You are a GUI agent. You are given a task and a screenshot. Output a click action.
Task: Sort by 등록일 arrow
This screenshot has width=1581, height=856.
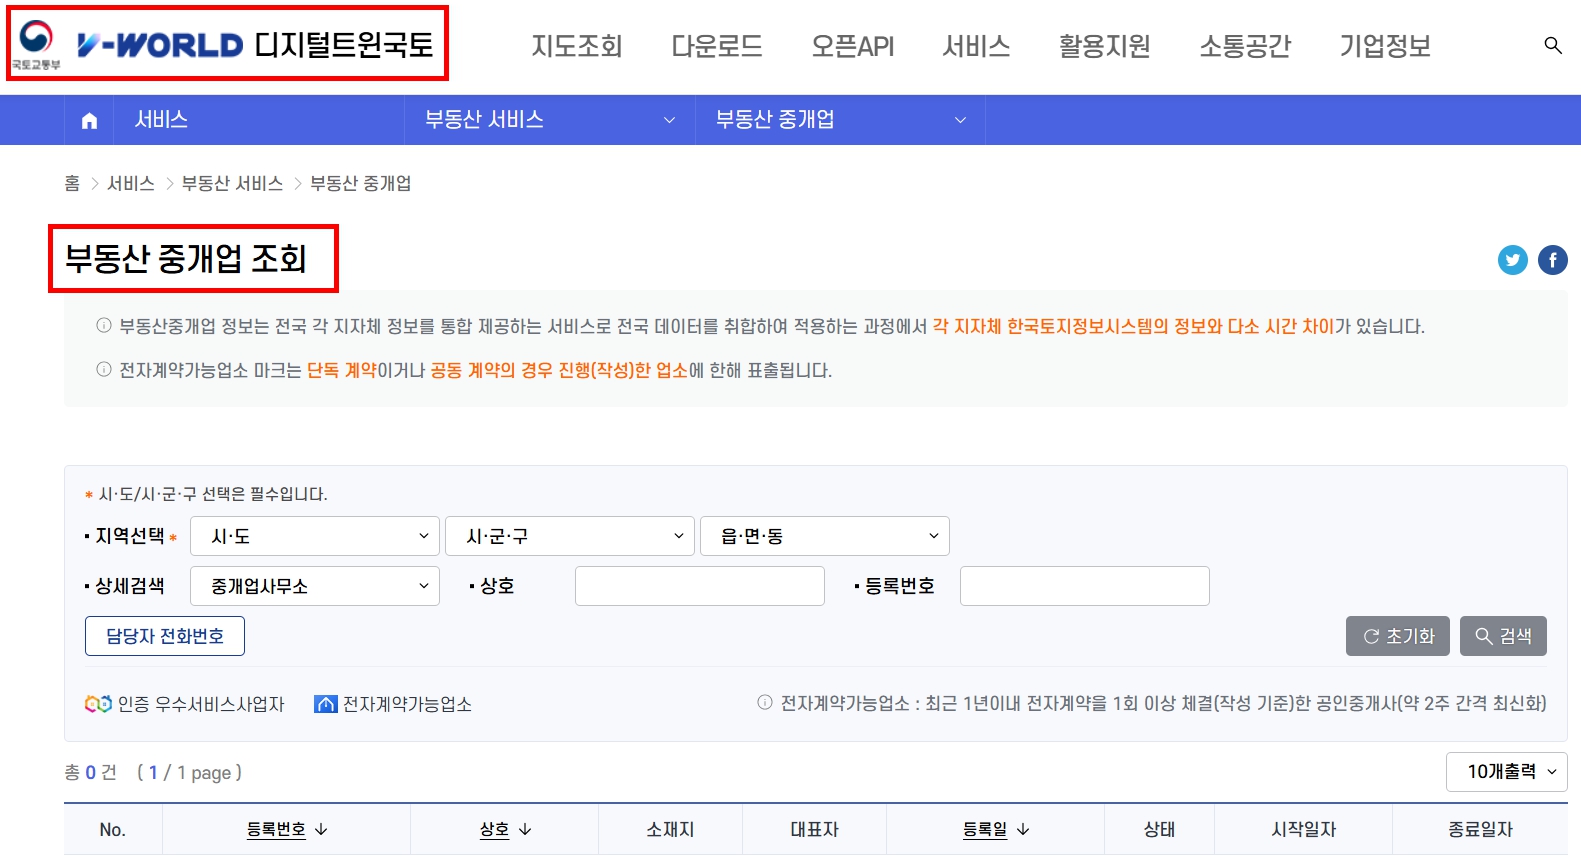[1023, 830]
